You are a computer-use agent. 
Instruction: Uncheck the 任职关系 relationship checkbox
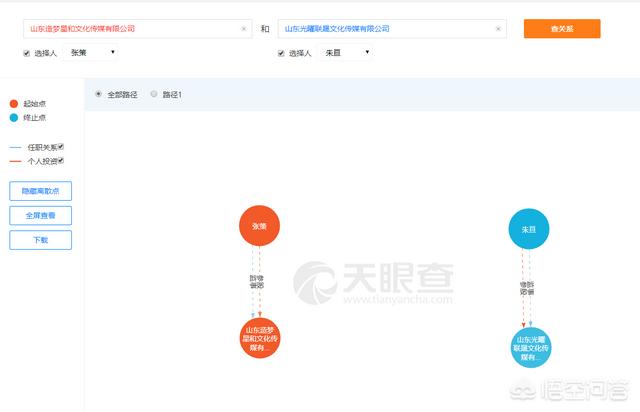tap(61, 147)
